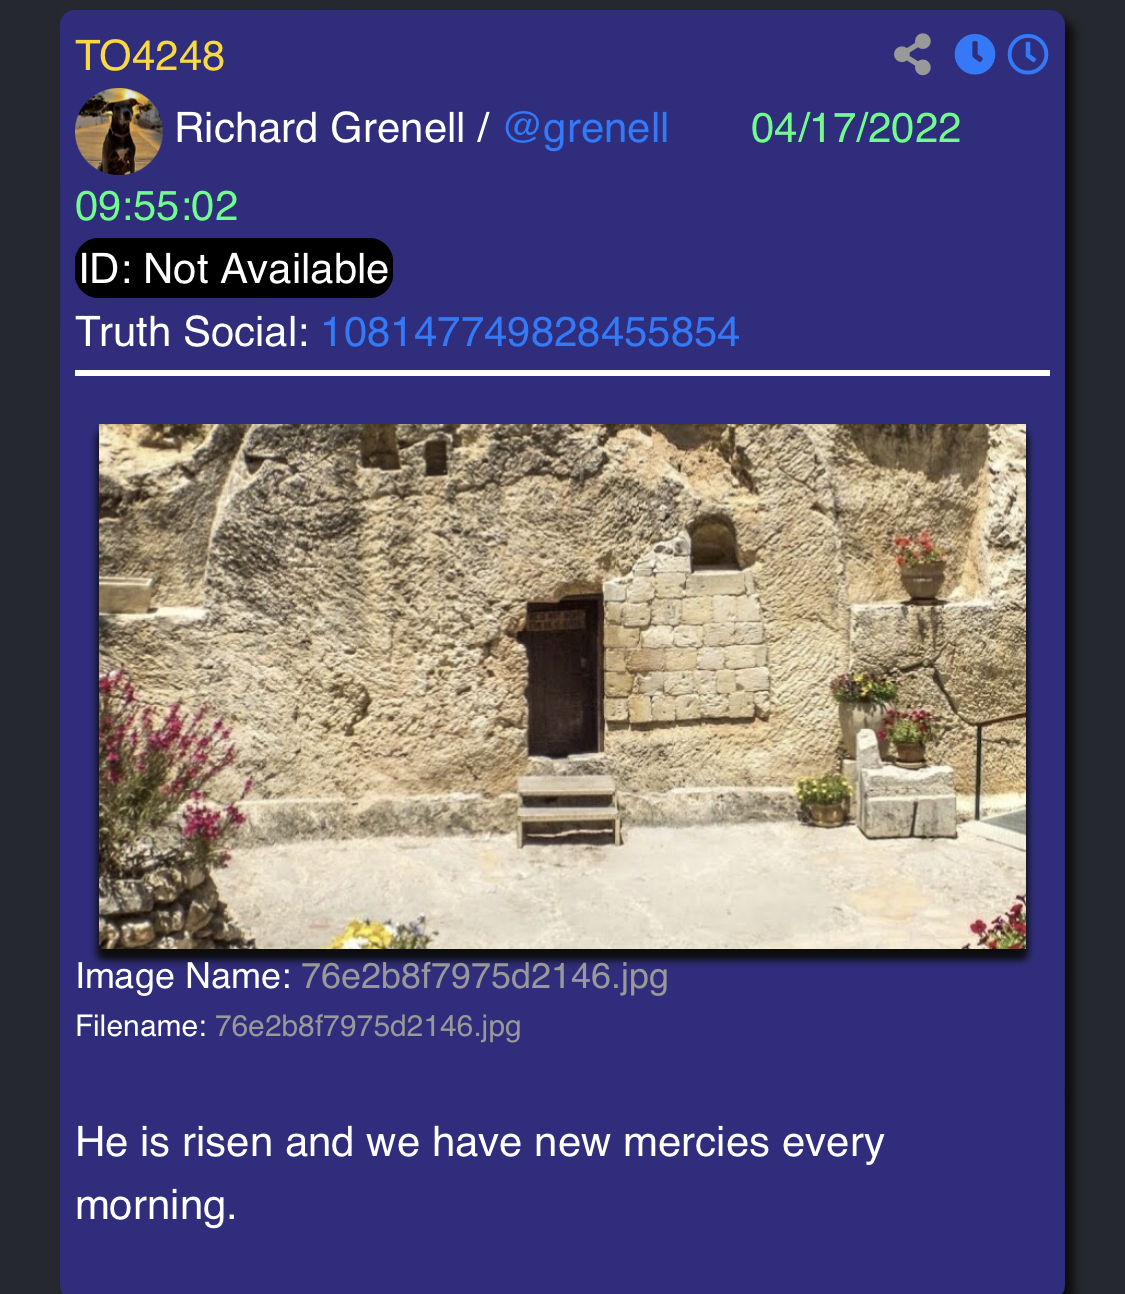
Task: Click the 04/17/2022 post date
Action: coord(856,128)
